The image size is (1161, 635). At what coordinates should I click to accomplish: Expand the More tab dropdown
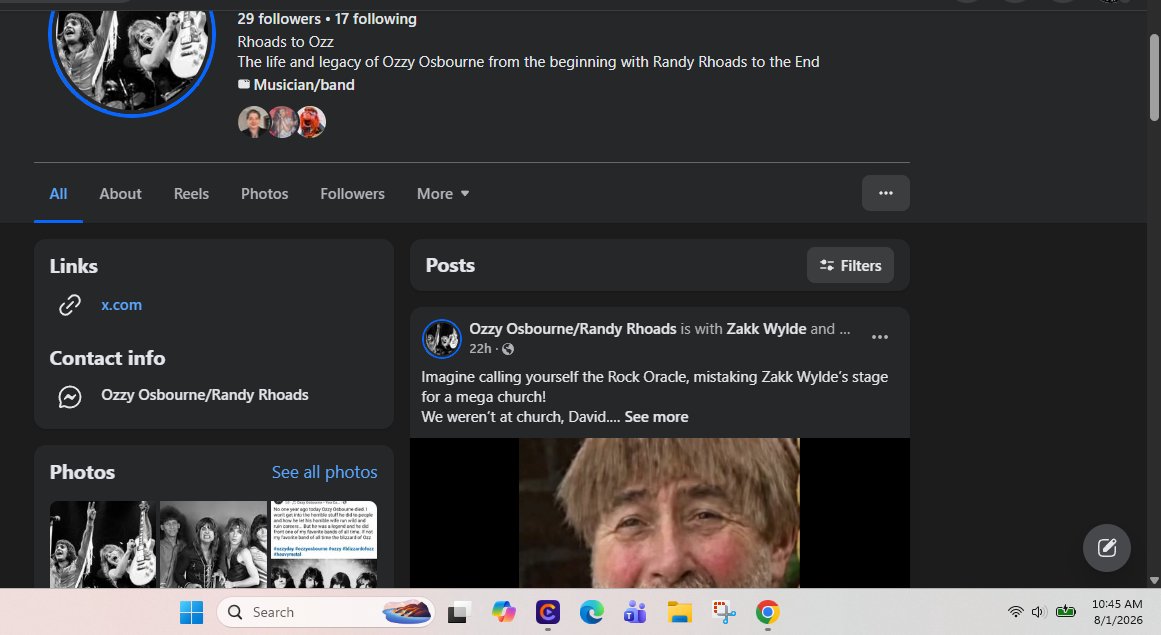(443, 194)
